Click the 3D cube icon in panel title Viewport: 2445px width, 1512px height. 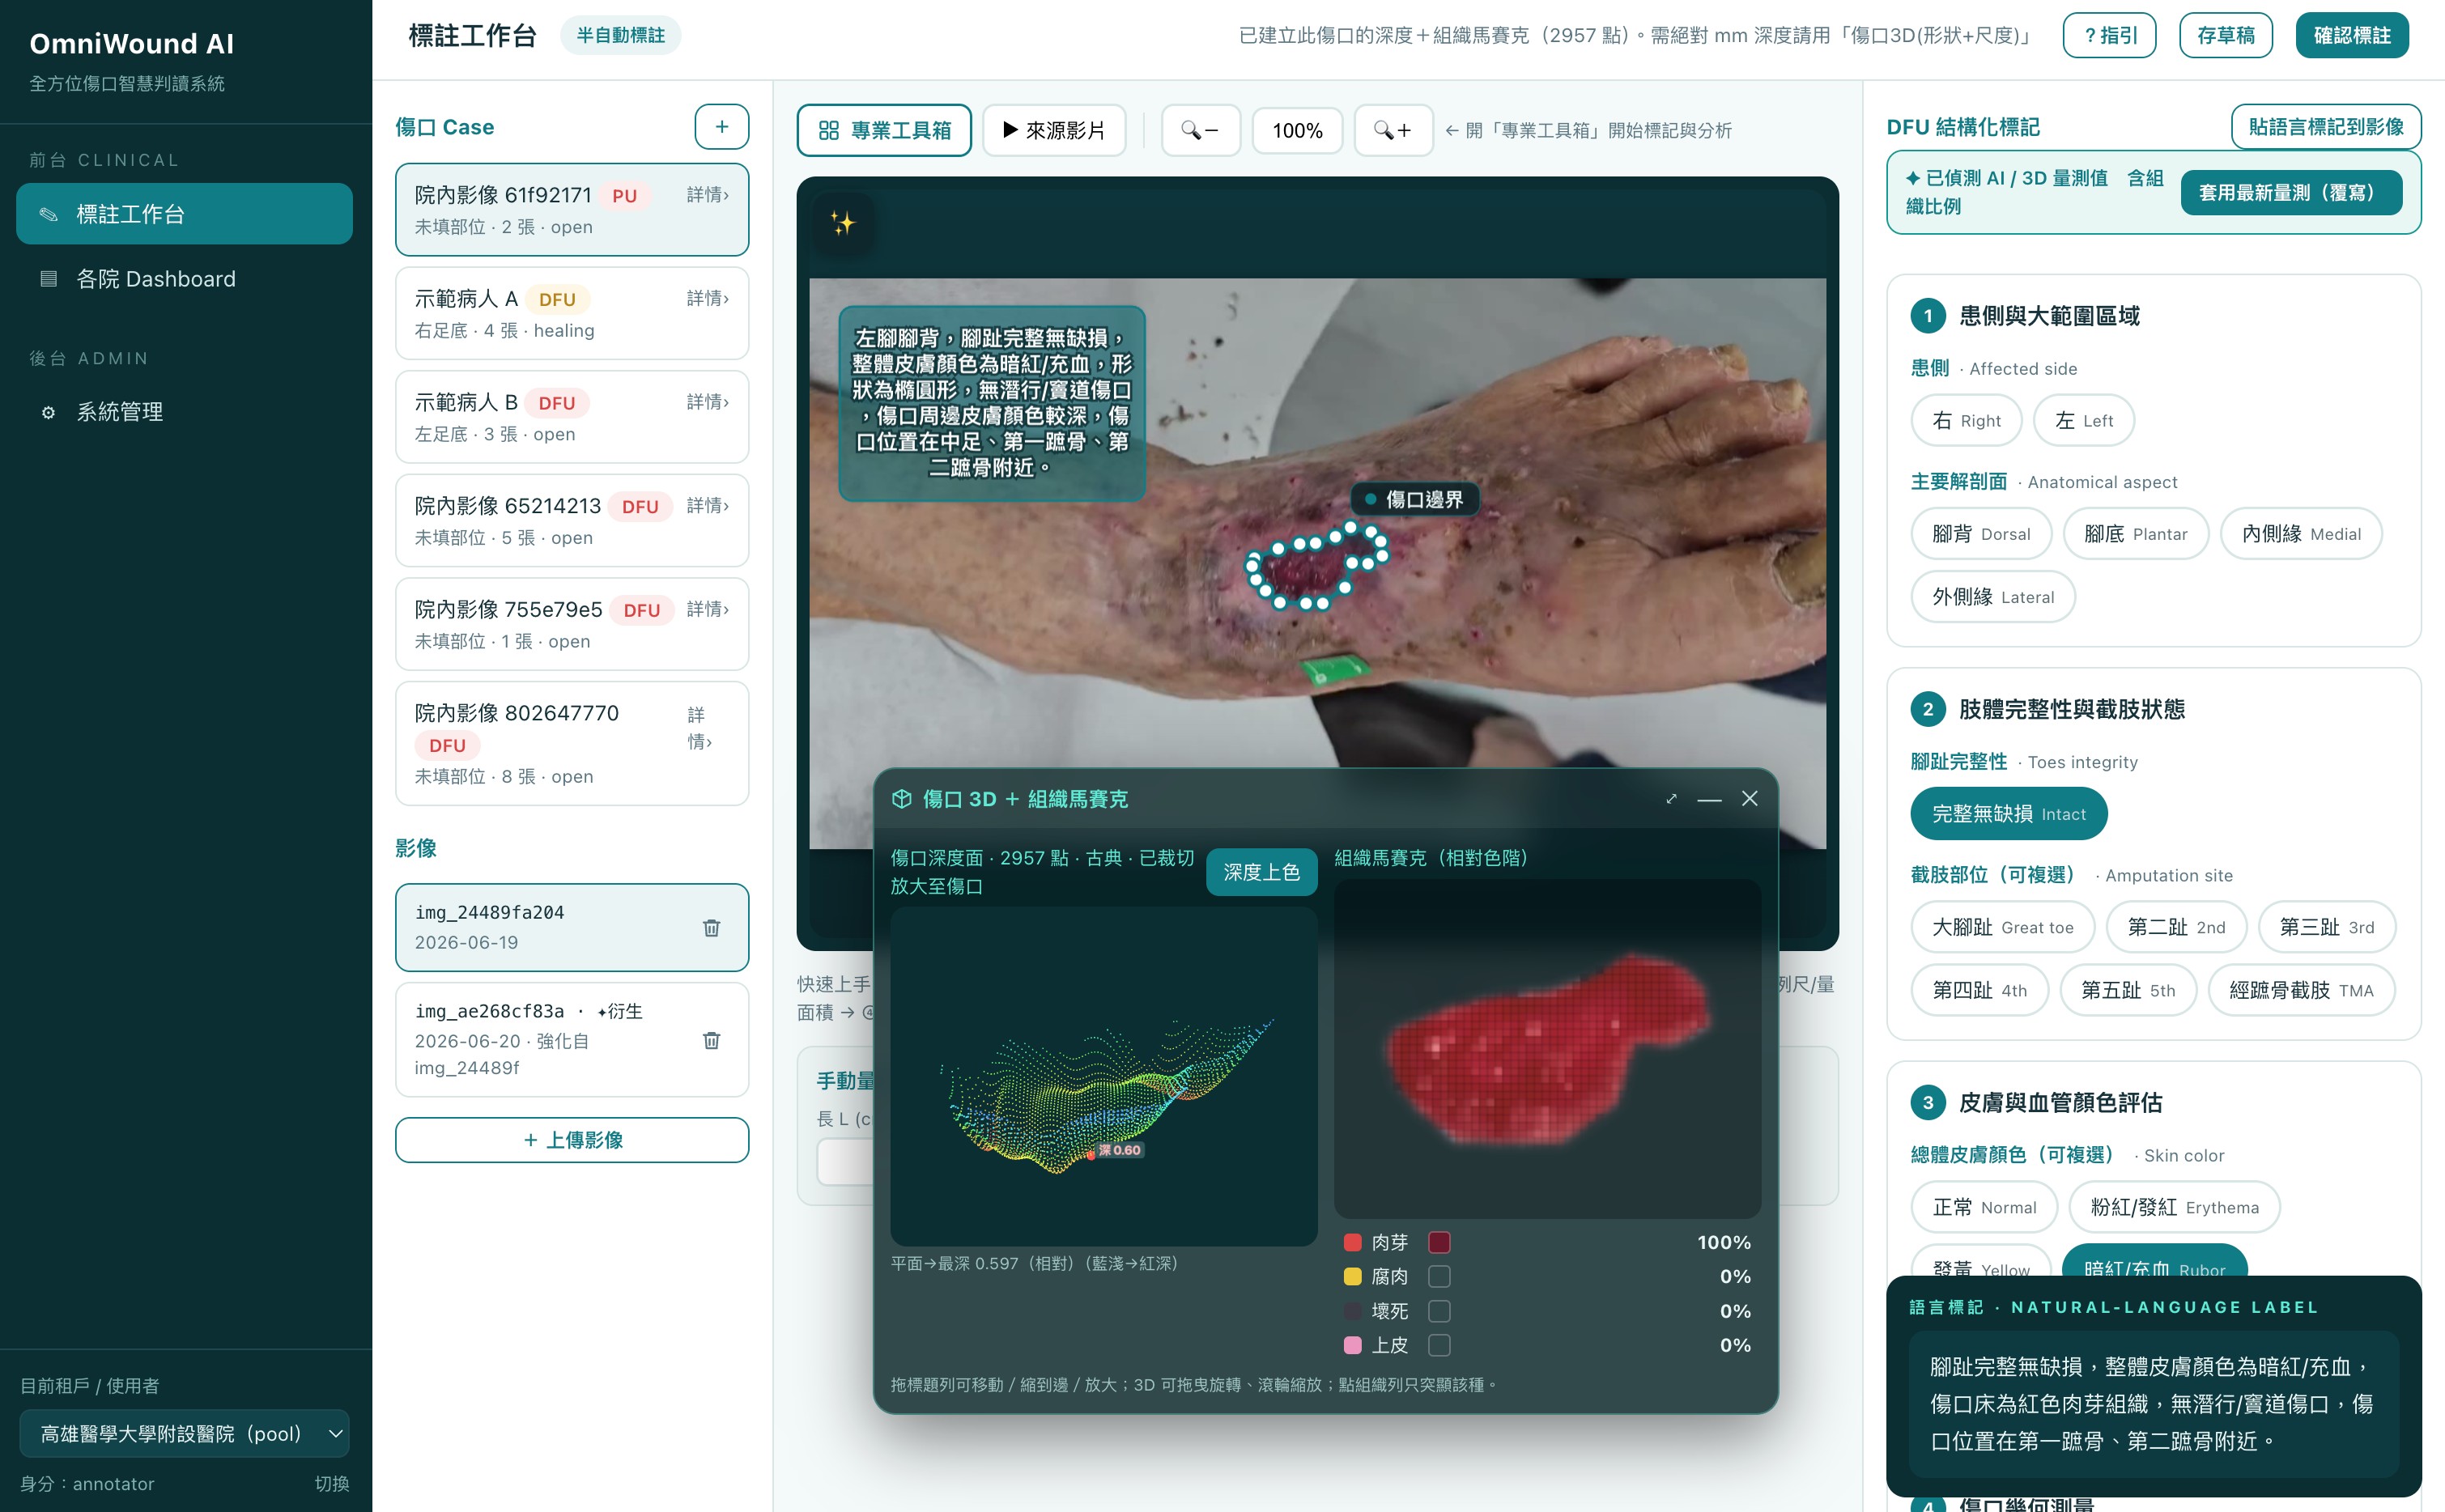point(901,799)
